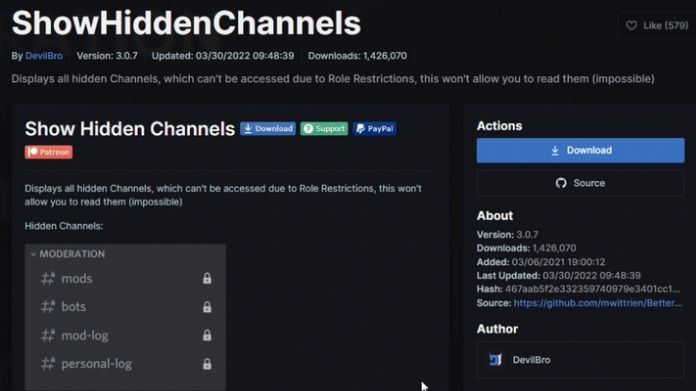The width and height of the screenshot is (696, 391).
Task: Click hash icon of personal-log channel
Action: (48, 364)
